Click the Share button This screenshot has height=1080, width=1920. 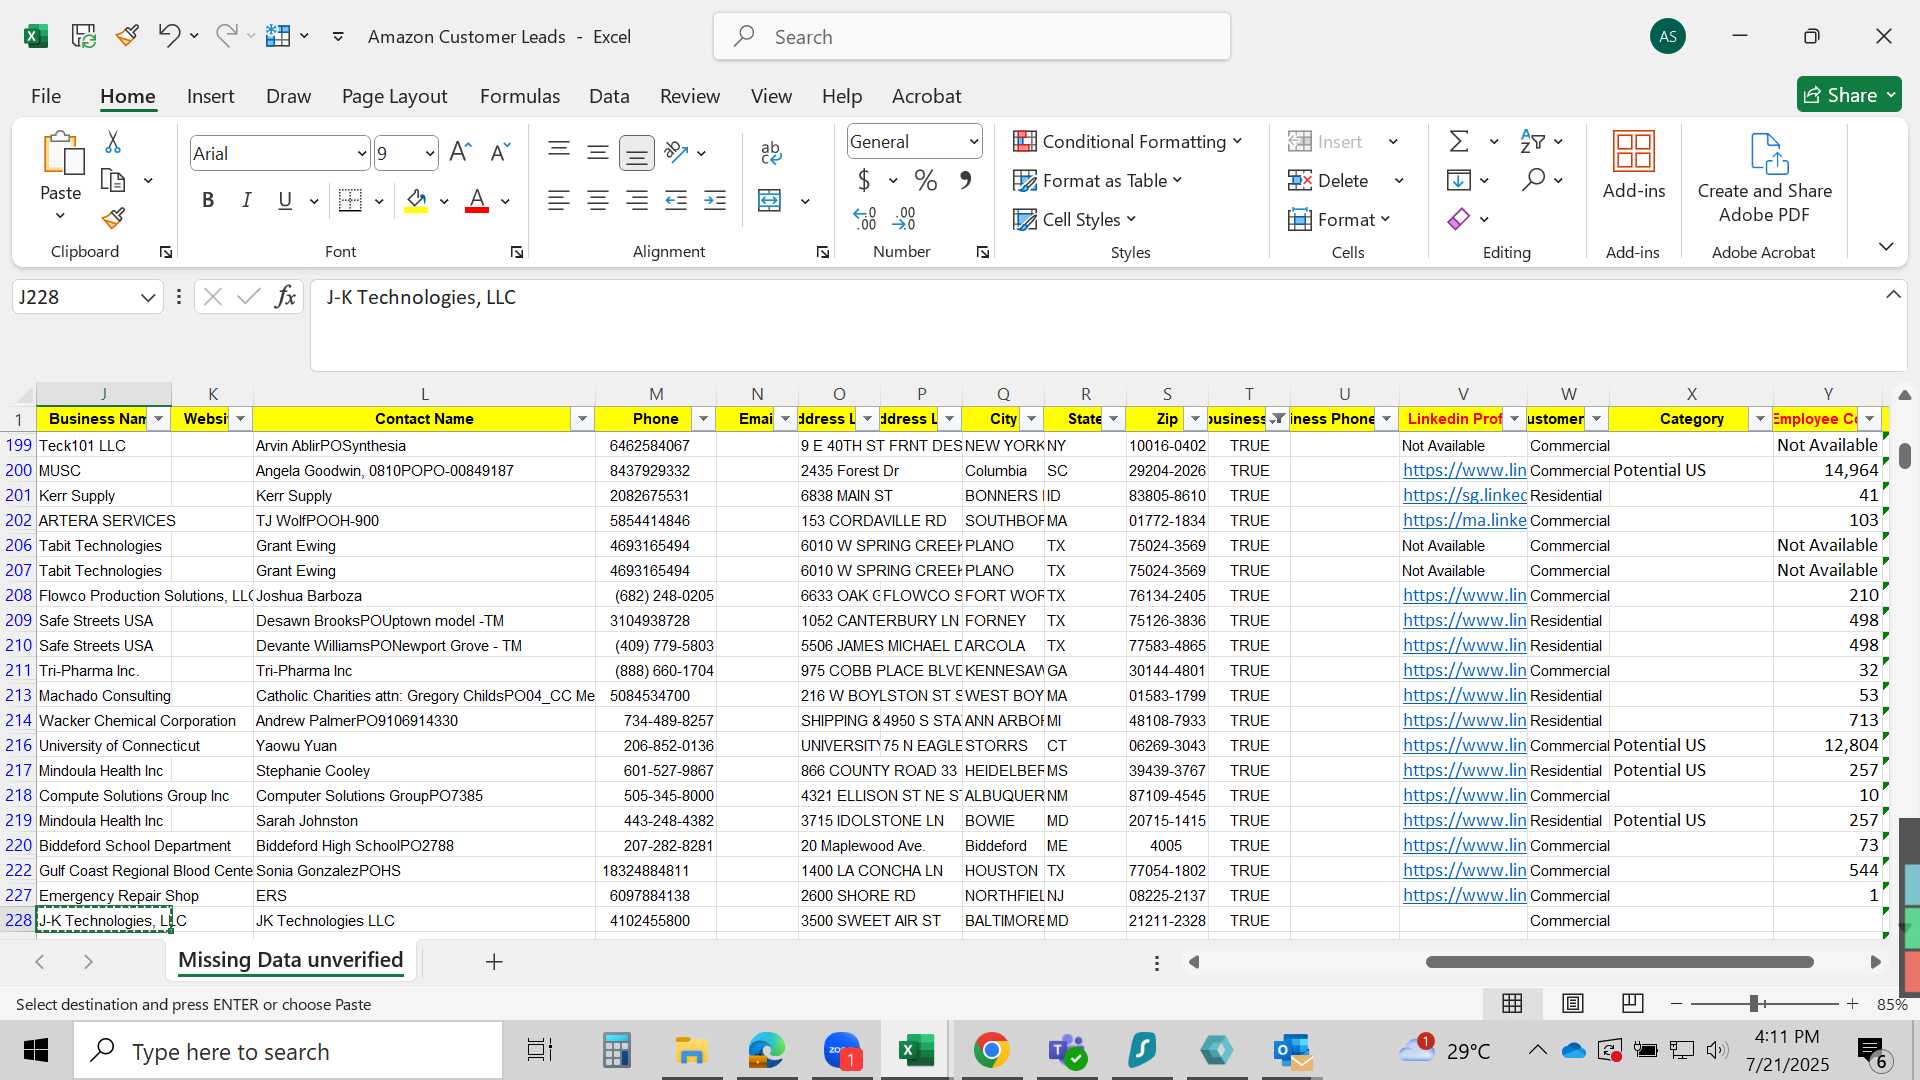click(1849, 95)
